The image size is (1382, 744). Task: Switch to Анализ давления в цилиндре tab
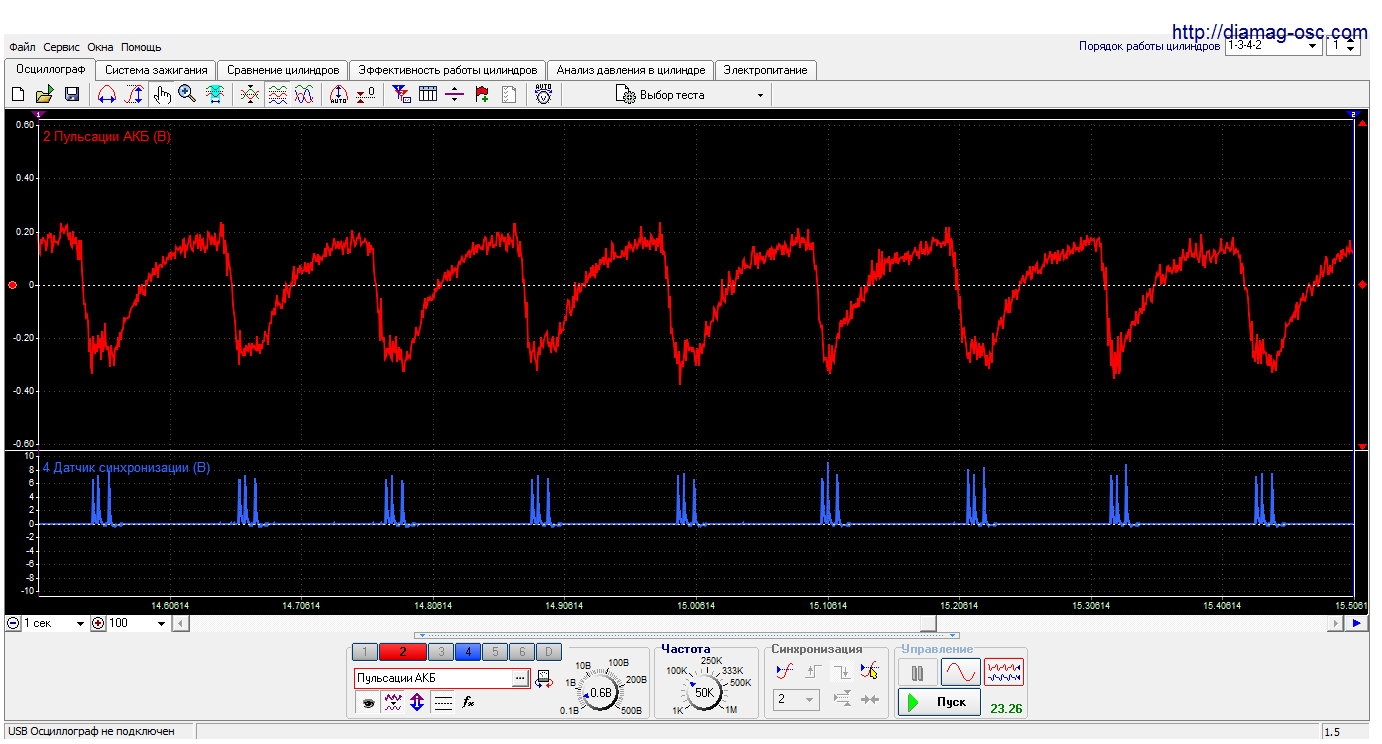coord(631,70)
